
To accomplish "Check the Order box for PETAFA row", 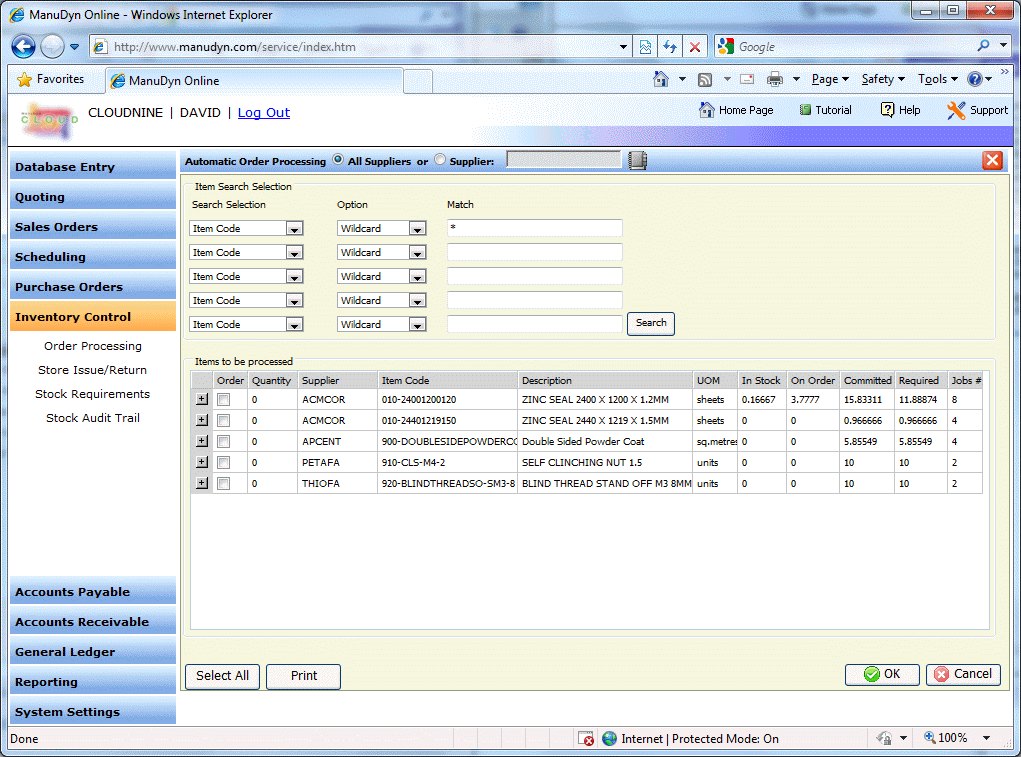I will 224,463.
